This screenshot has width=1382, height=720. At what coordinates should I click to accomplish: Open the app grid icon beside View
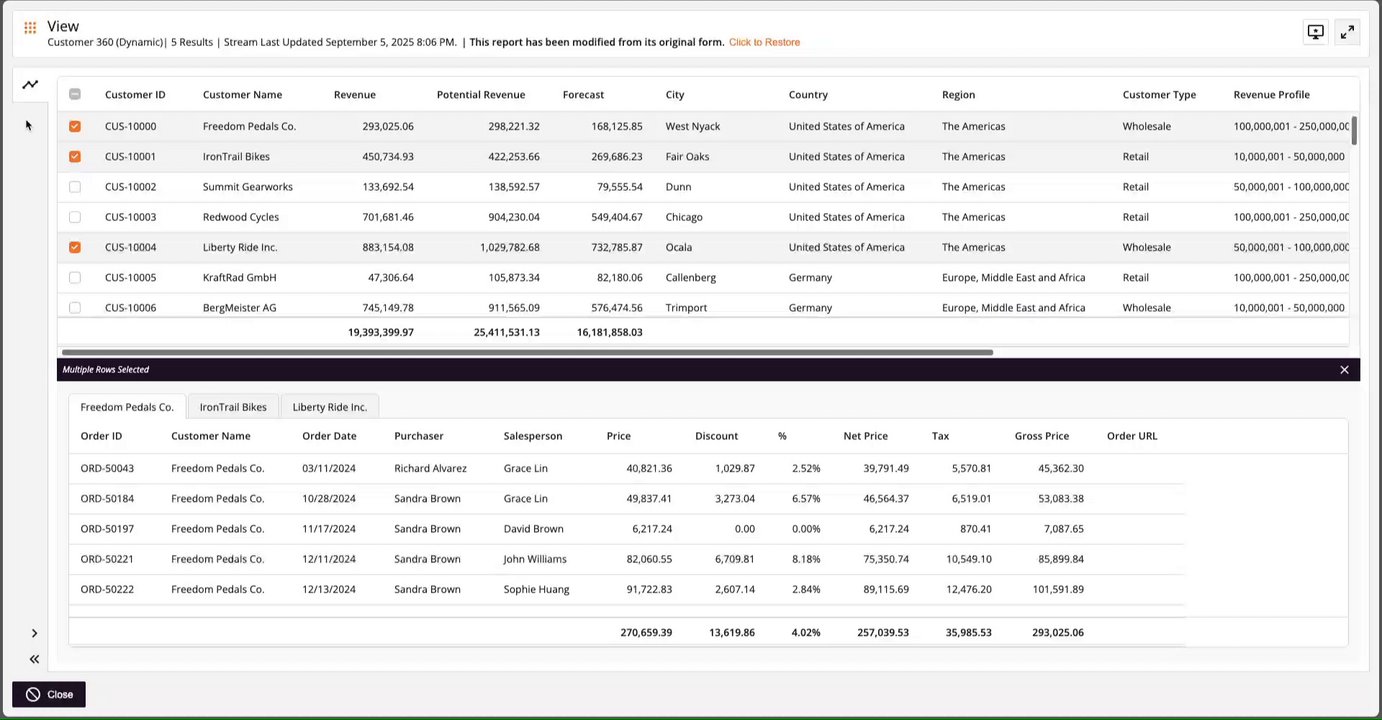point(30,28)
